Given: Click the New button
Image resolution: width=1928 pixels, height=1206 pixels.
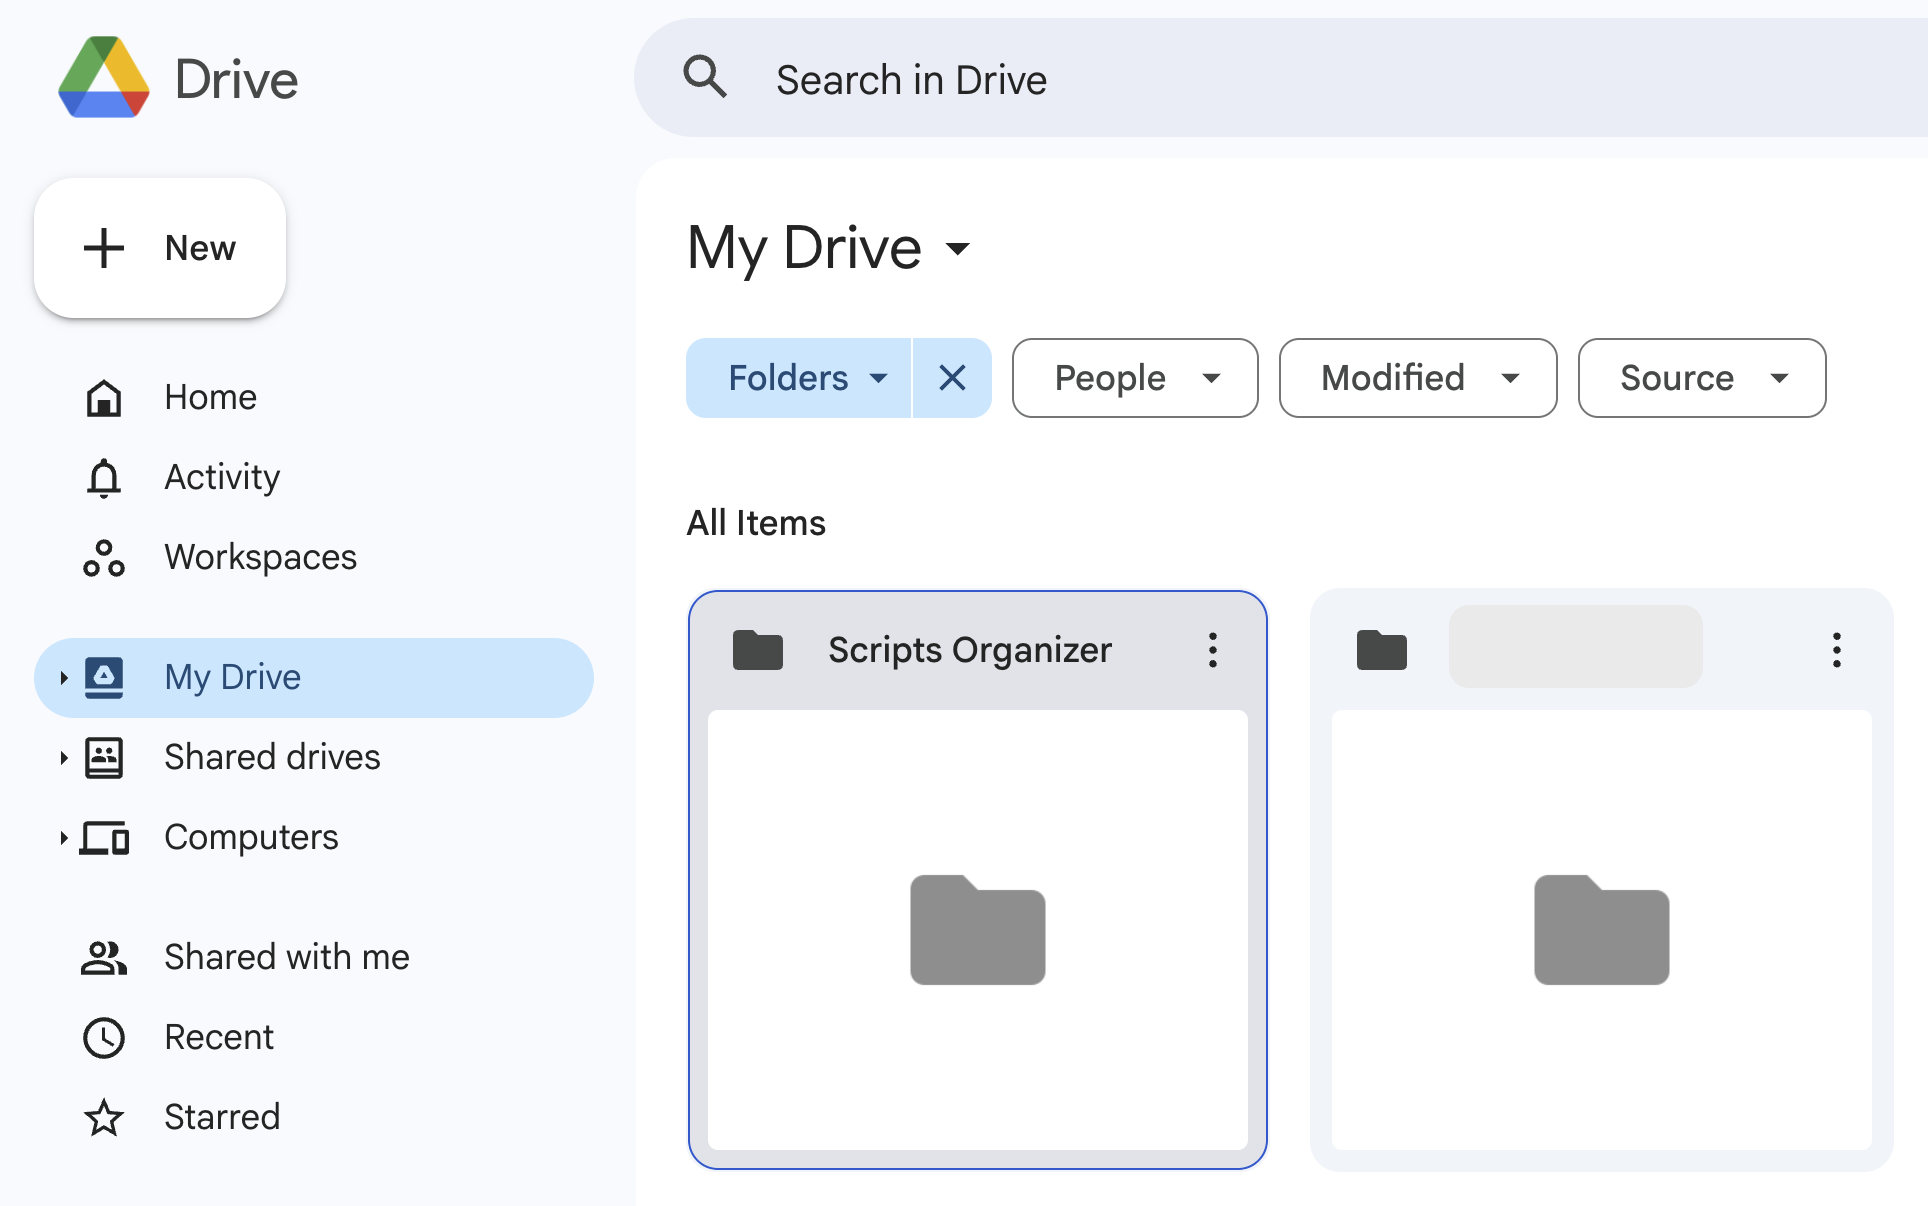Looking at the screenshot, I should (x=160, y=248).
